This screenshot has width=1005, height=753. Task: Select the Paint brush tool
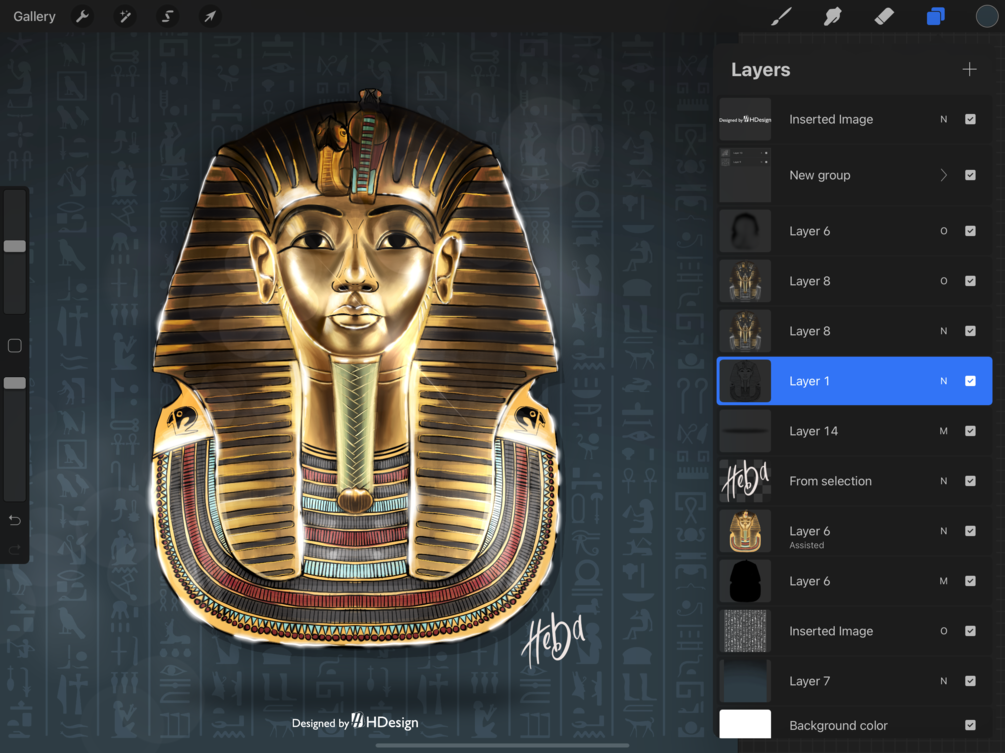pyautogui.click(x=781, y=16)
